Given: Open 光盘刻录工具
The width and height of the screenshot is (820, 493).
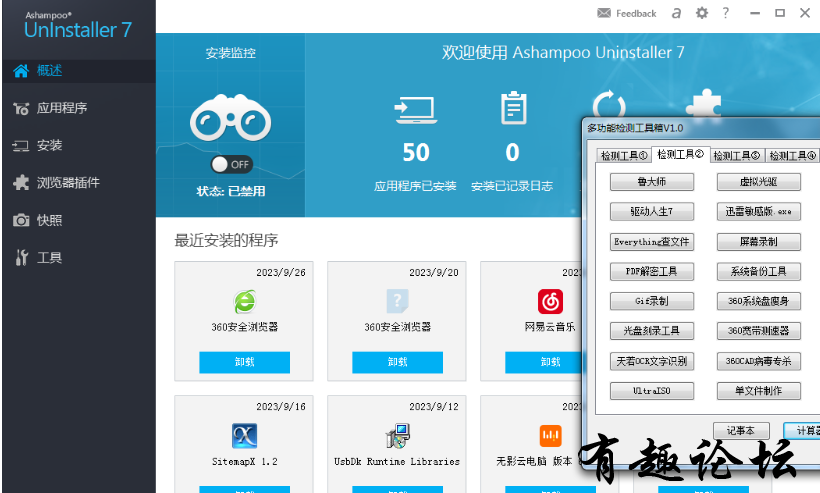Looking at the screenshot, I should [652, 331].
